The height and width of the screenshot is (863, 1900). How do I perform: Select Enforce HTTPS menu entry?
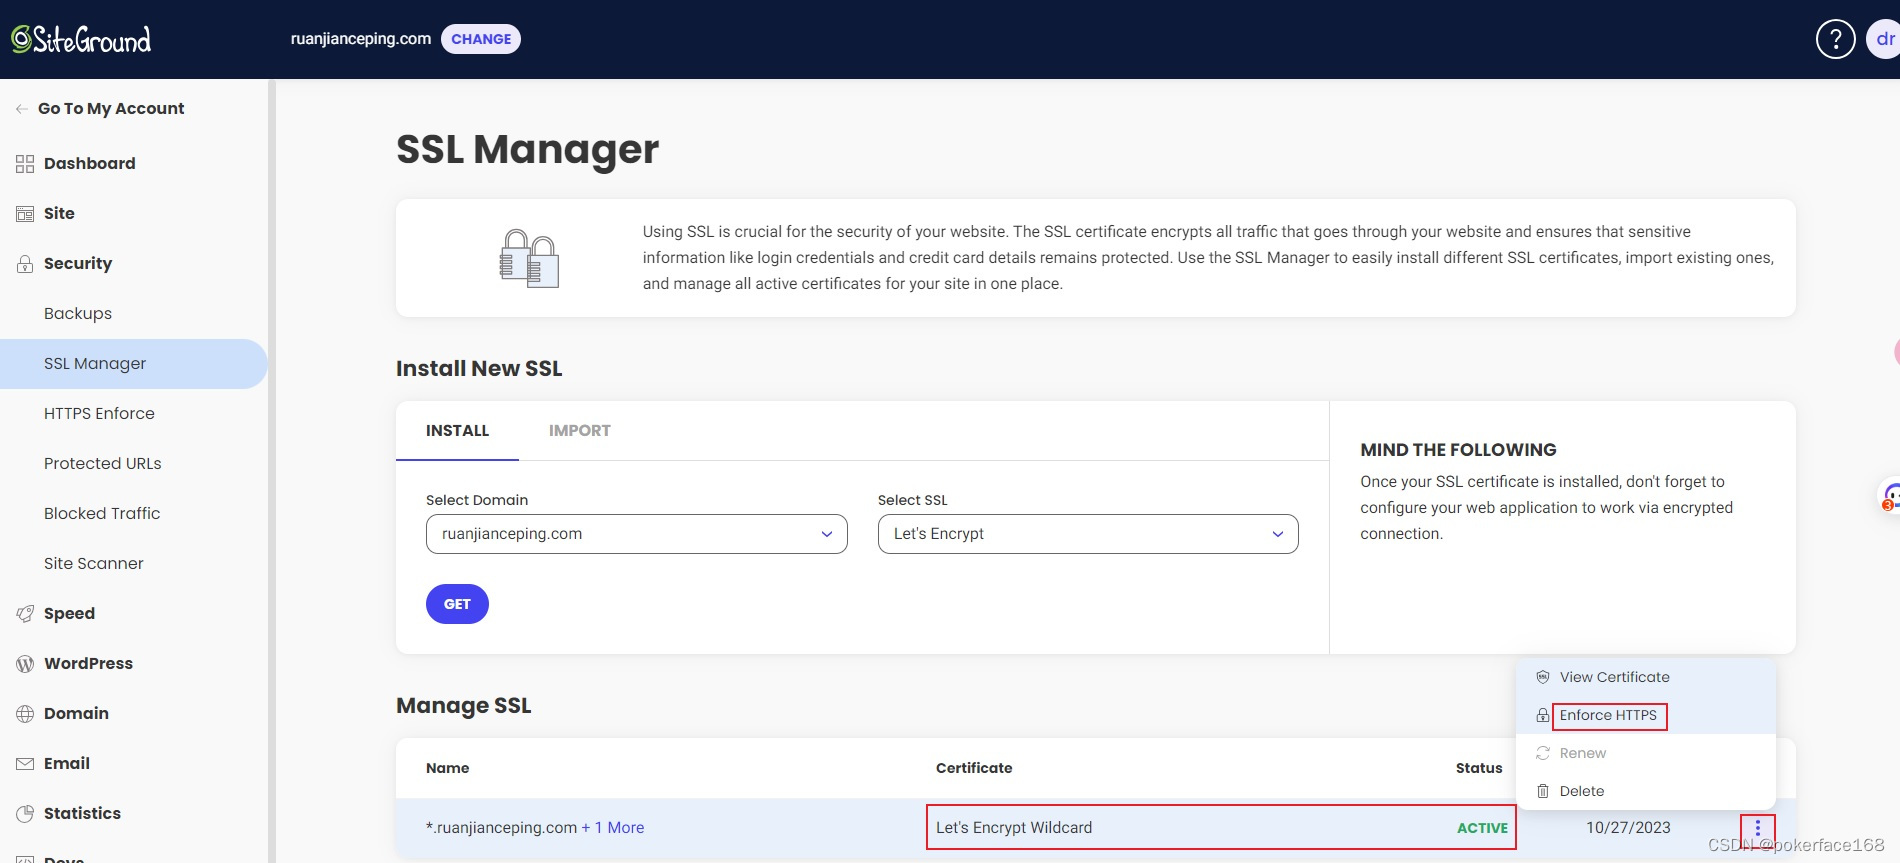tap(1645, 715)
